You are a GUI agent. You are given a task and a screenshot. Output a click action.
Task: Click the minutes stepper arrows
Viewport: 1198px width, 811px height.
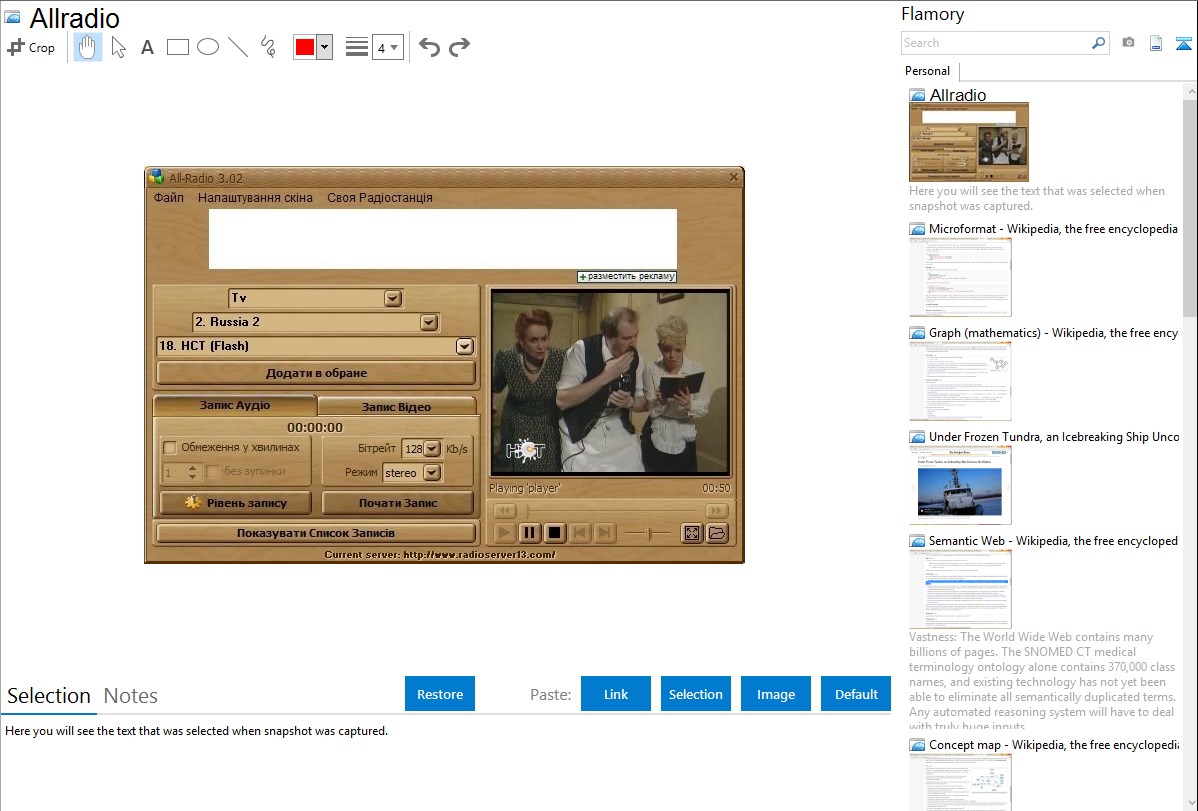[193, 472]
